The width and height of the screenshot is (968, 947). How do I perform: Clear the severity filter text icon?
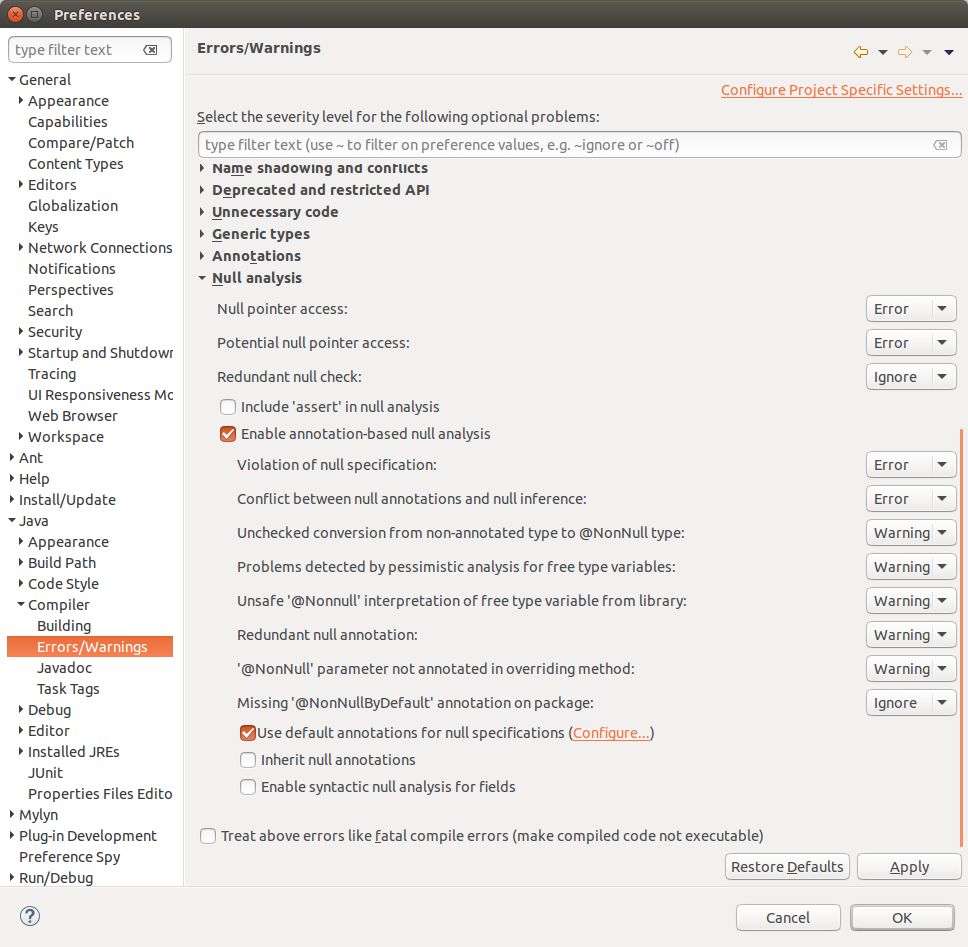click(x=940, y=145)
